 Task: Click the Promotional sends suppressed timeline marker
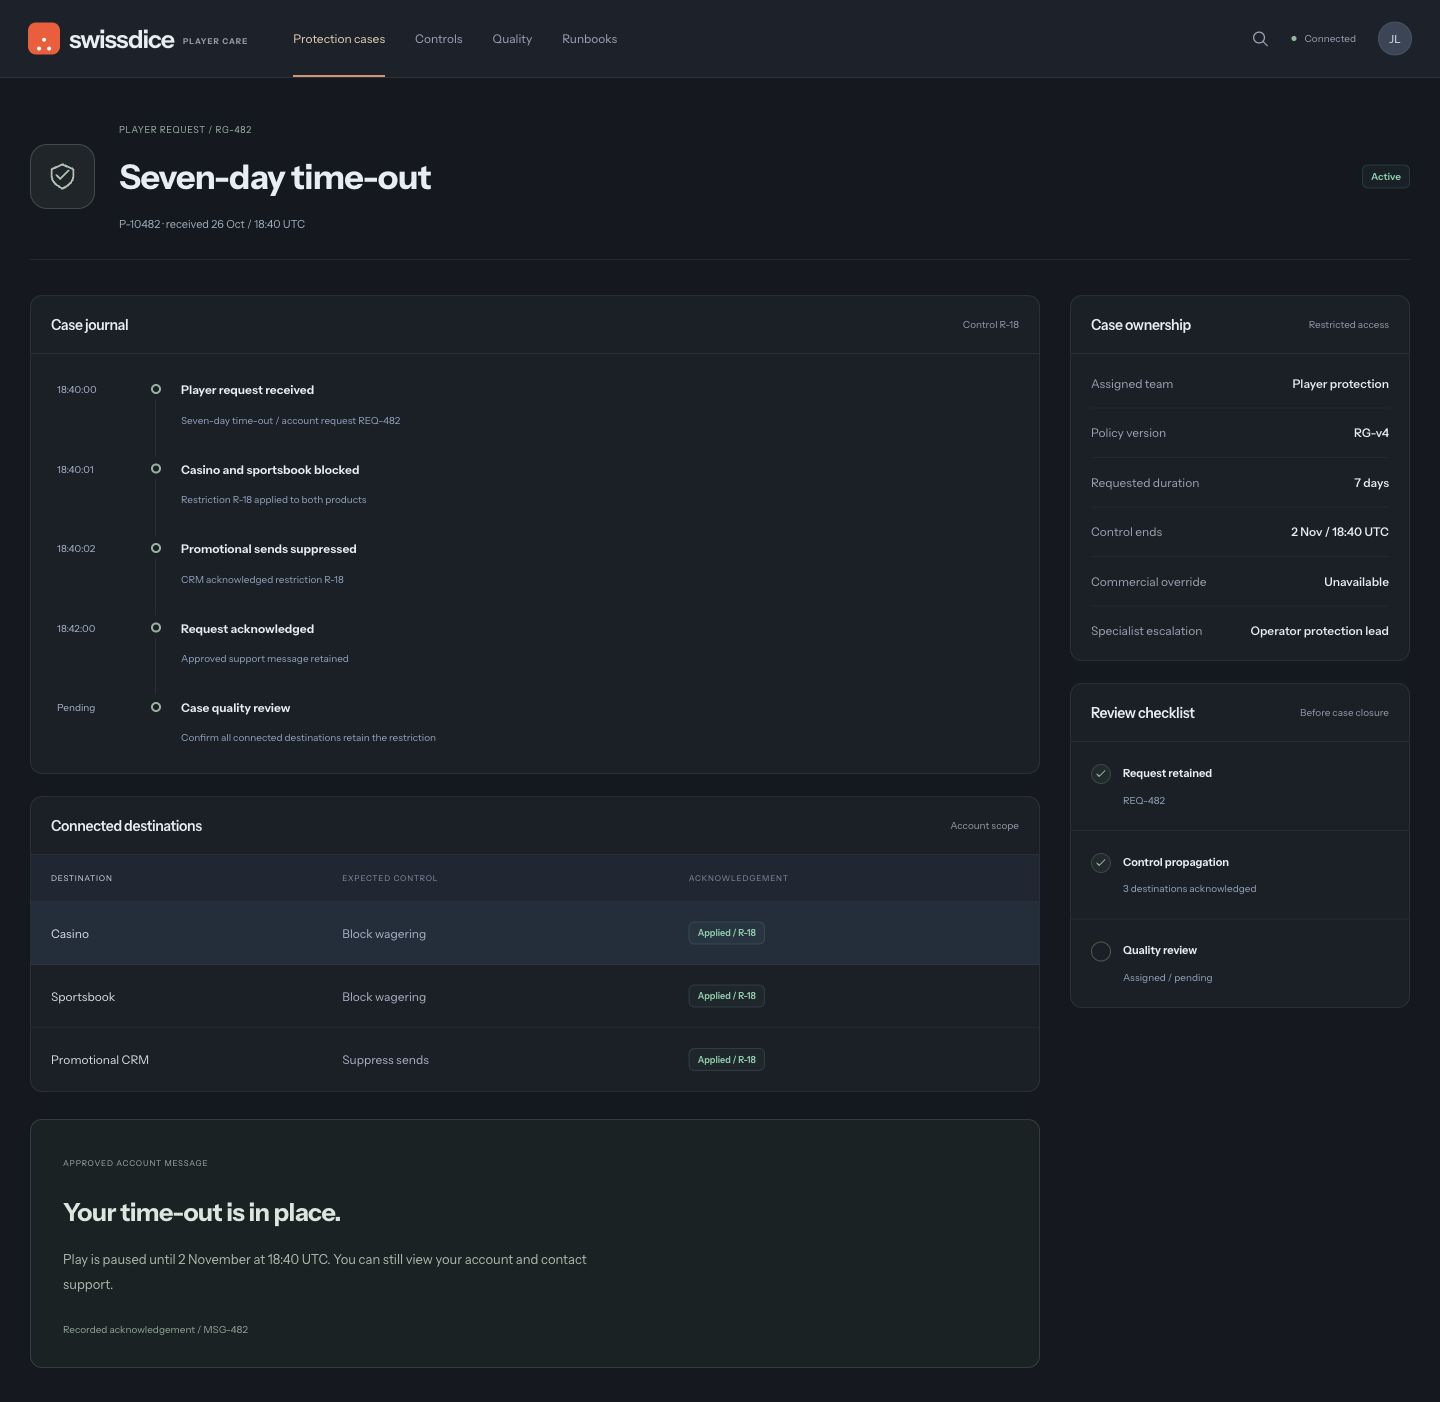156,548
